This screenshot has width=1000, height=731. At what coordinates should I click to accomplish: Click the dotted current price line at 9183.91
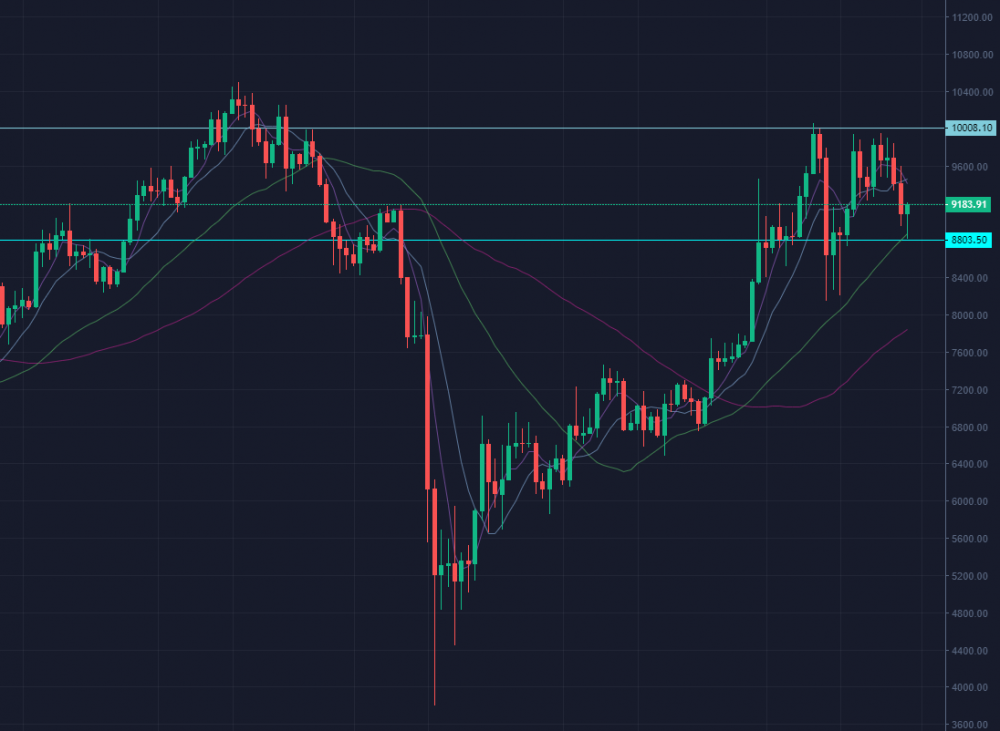(x=600, y=204)
